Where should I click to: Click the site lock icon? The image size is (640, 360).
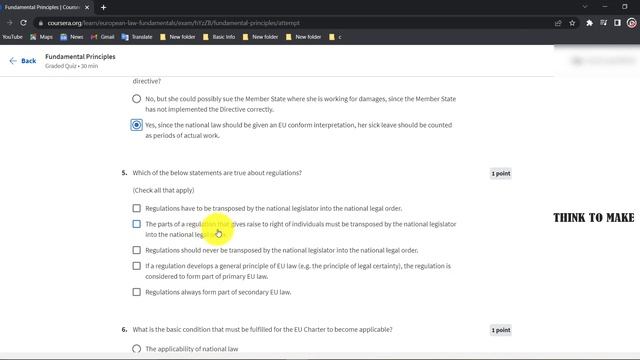[40, 23]
